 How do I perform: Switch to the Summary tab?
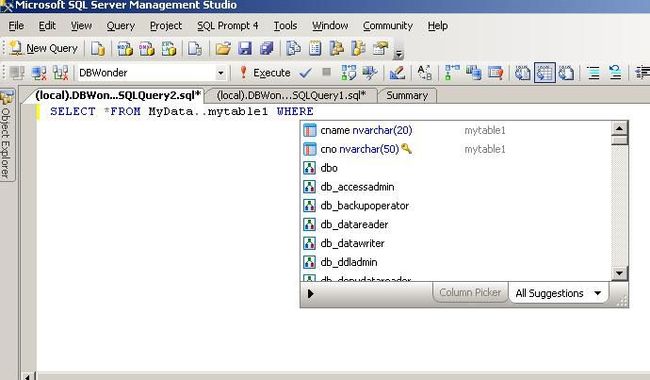407,95
